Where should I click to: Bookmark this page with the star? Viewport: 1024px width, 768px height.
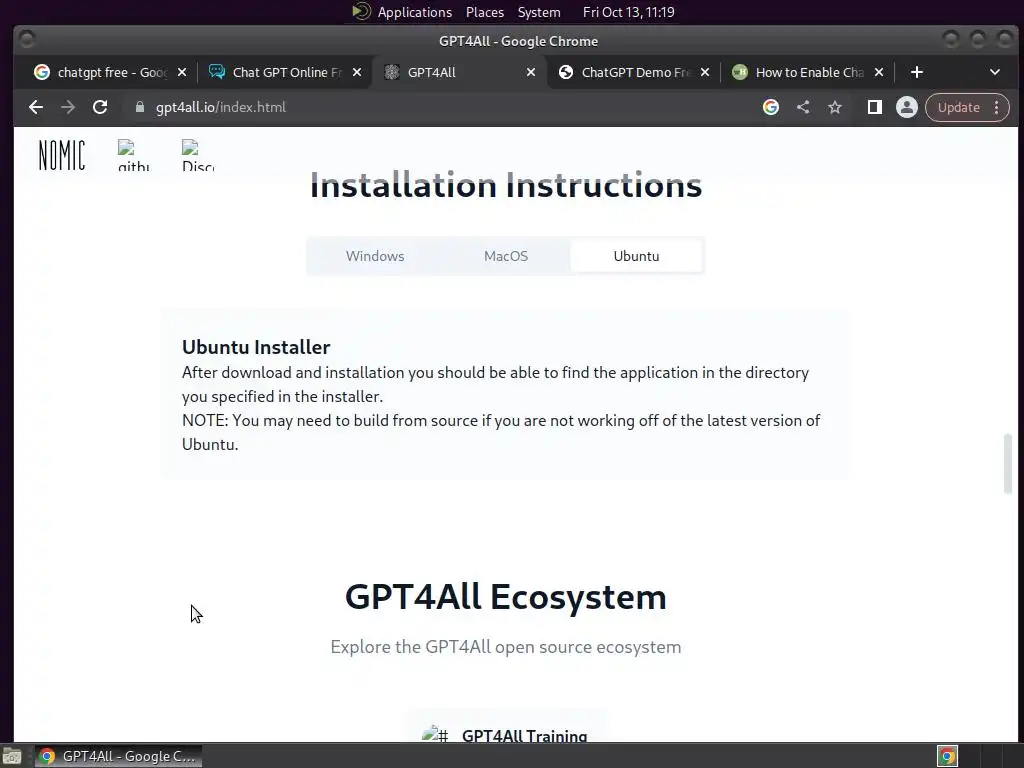(x=835, y=107)
